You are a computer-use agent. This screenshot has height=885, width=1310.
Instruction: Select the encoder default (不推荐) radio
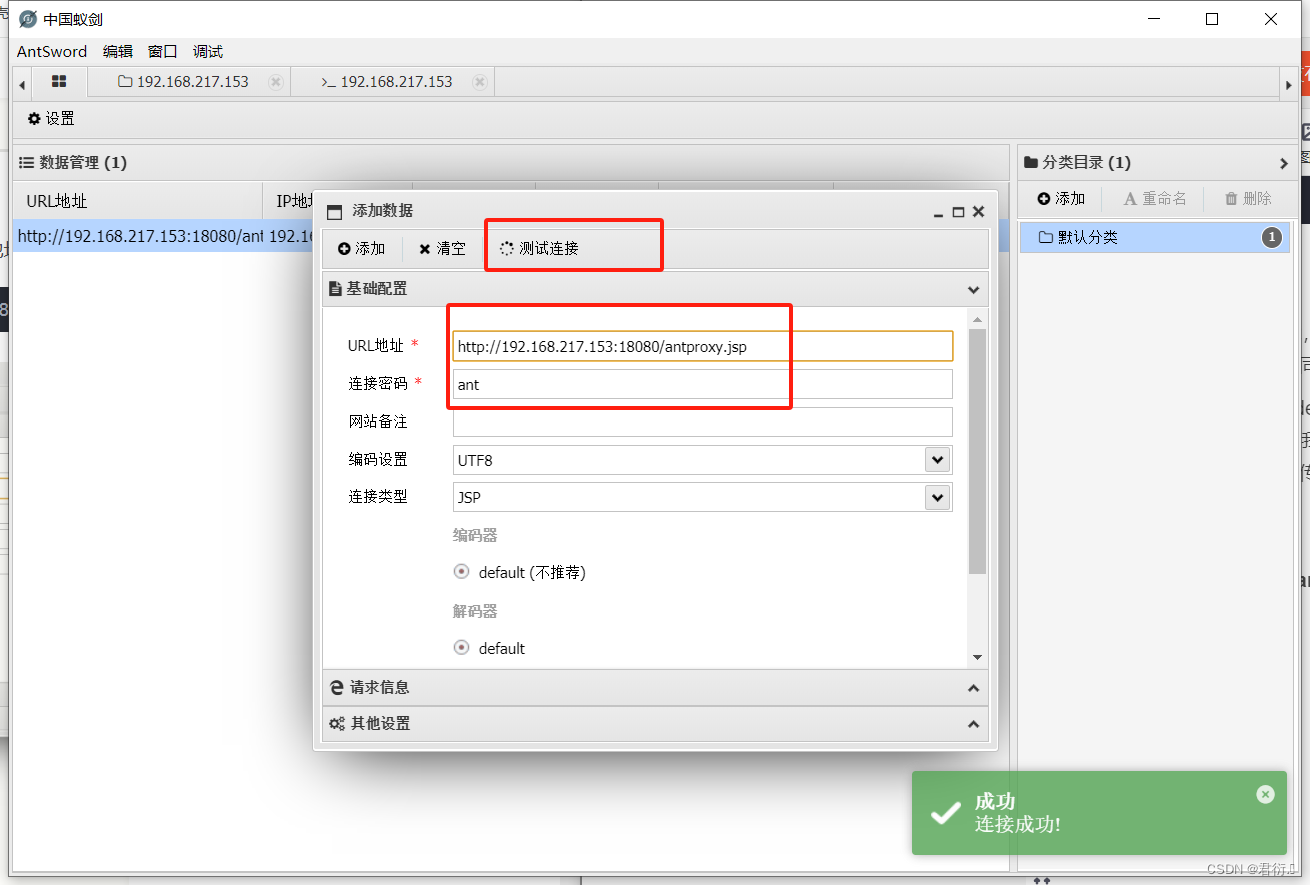coord(461,572)
